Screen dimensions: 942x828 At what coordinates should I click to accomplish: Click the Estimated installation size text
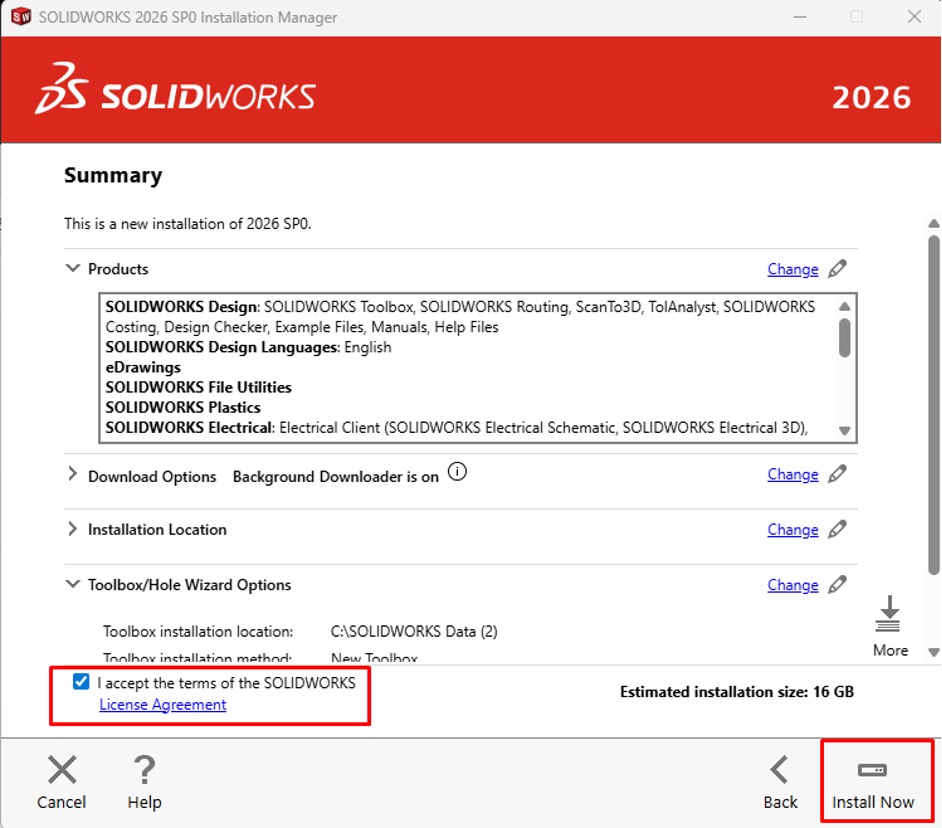[x=737, y=692]
